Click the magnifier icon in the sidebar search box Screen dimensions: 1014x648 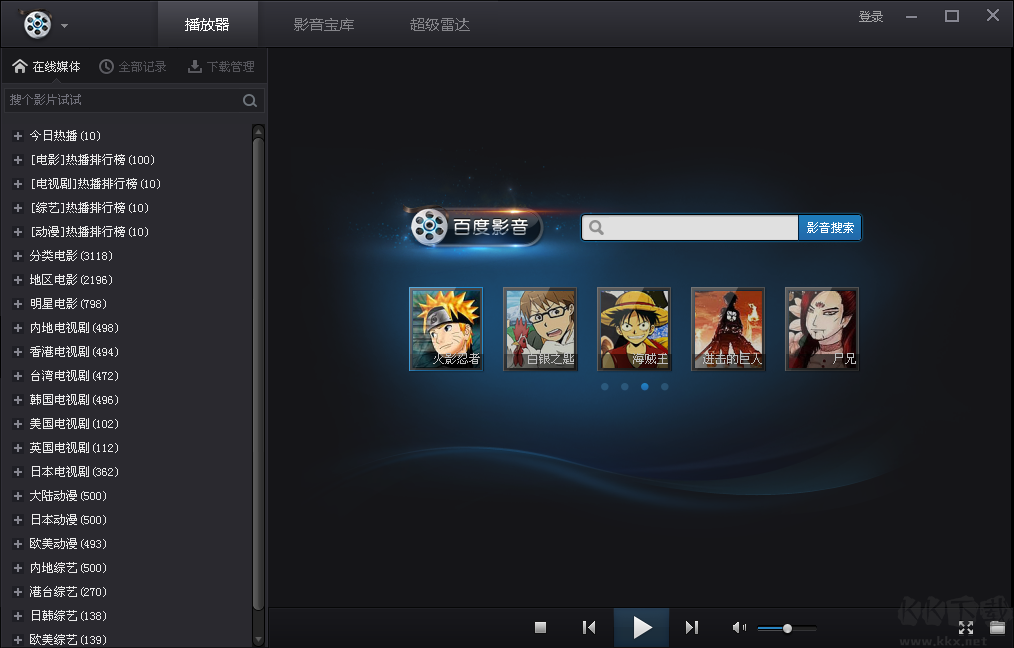[247, 100]
